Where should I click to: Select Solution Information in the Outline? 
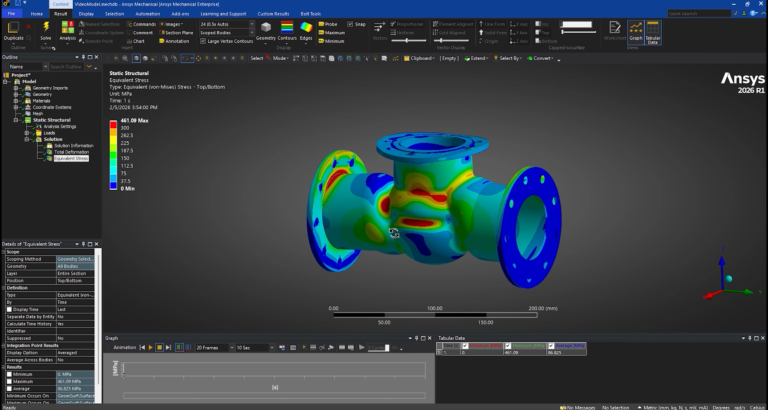pyautogui.click(x=73, y=145)
